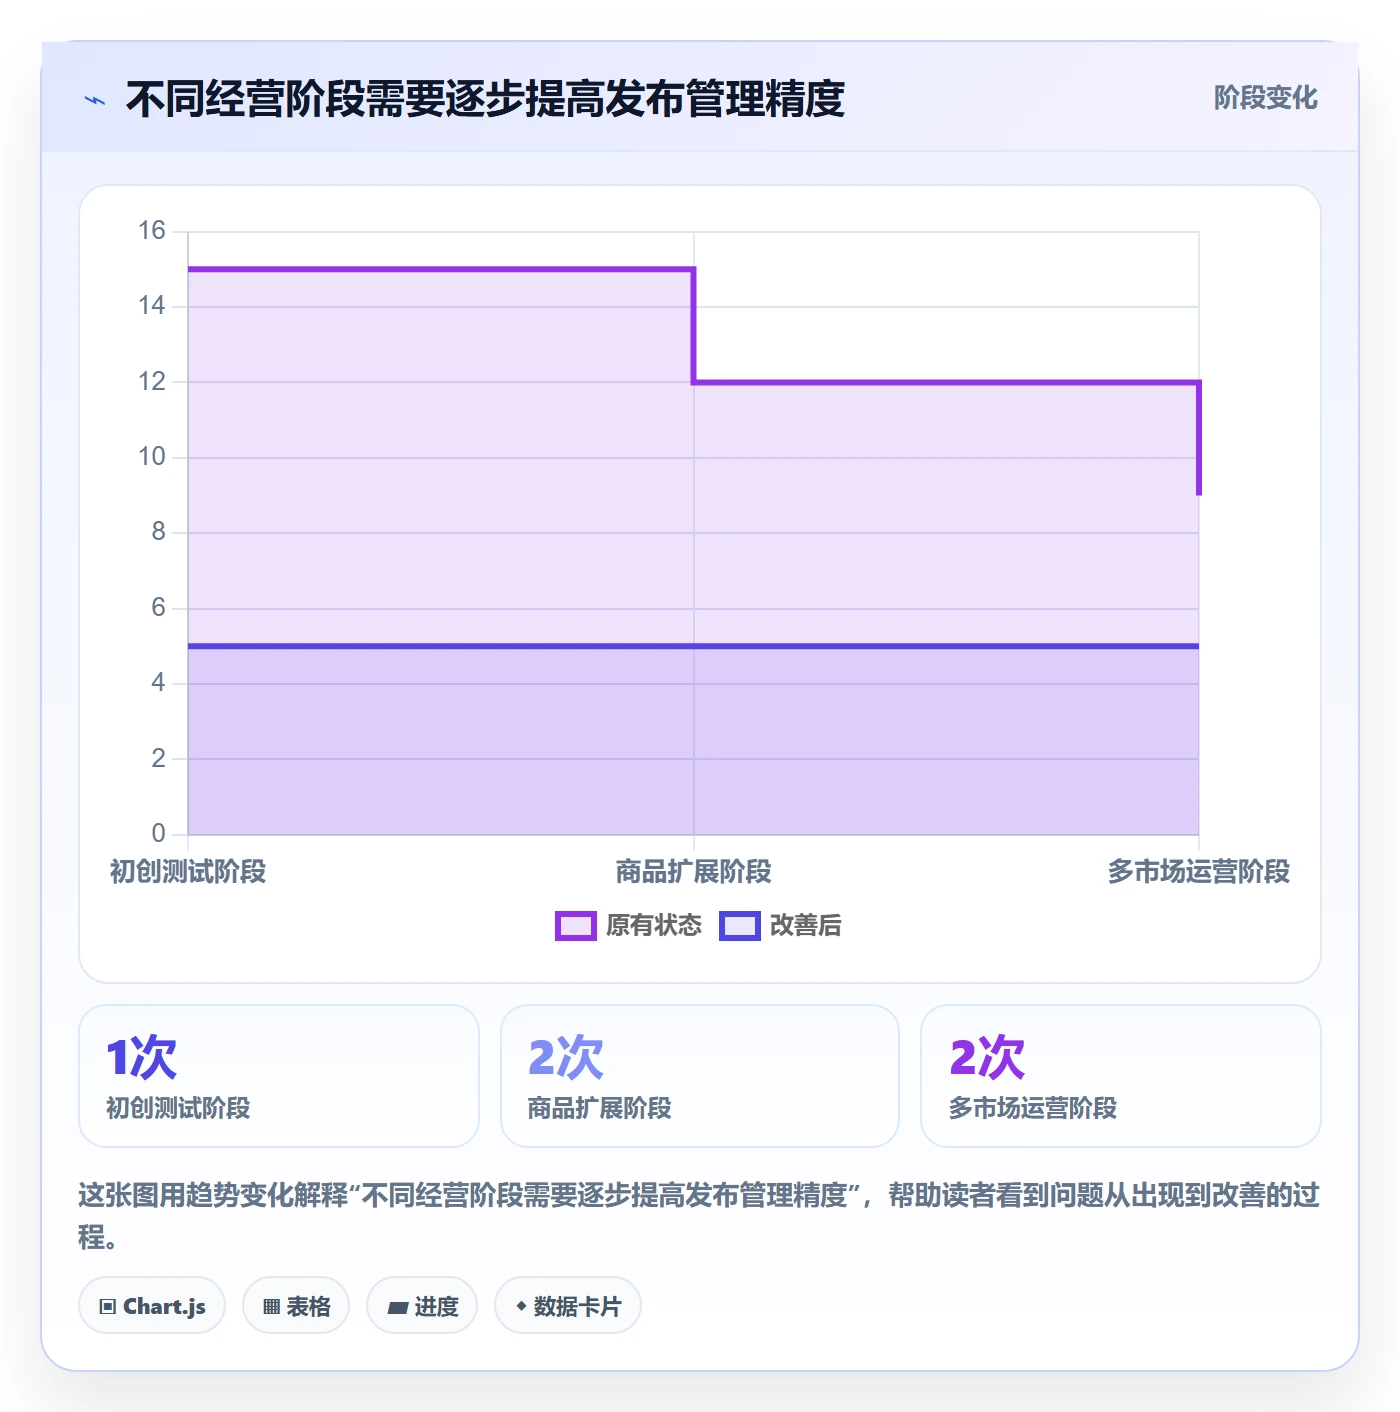1400x1412 pixels.
Task: Click the 阶段变化 badge in the header
Action: point(1265,98)
